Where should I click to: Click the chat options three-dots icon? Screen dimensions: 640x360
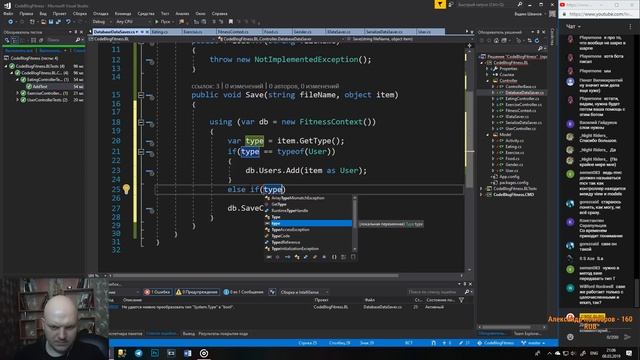[630, 26]
